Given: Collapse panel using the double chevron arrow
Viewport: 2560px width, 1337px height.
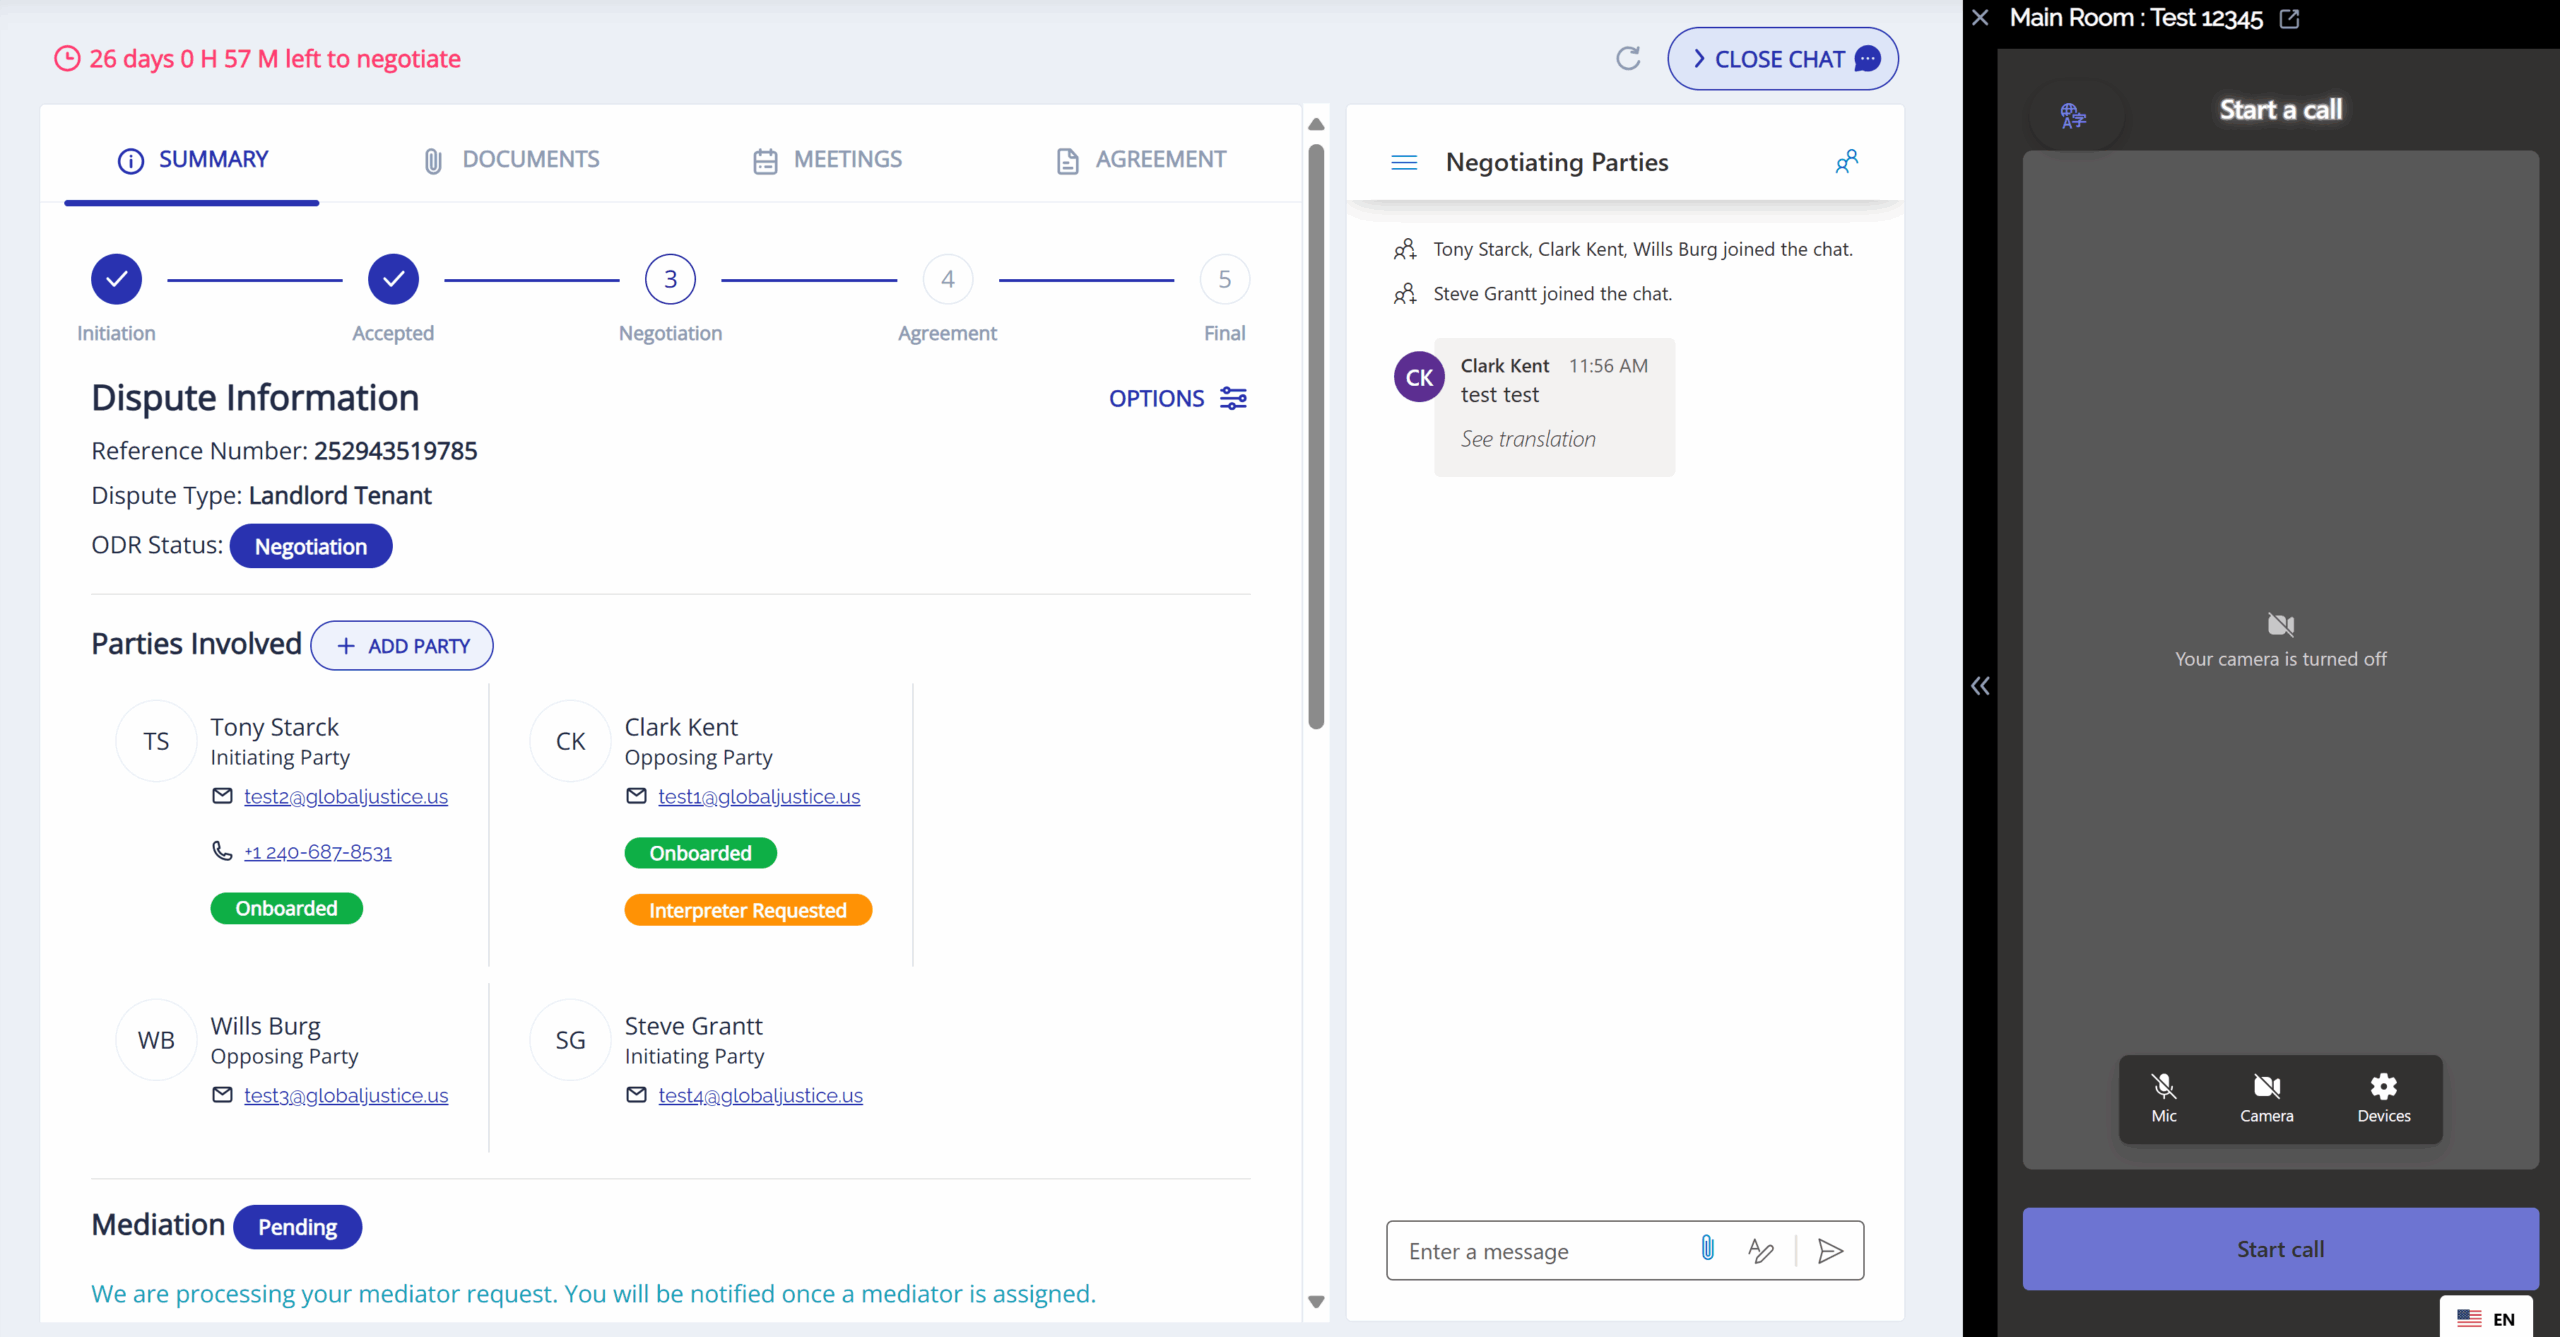Looking at the screenshot, I should point(1980,686).
